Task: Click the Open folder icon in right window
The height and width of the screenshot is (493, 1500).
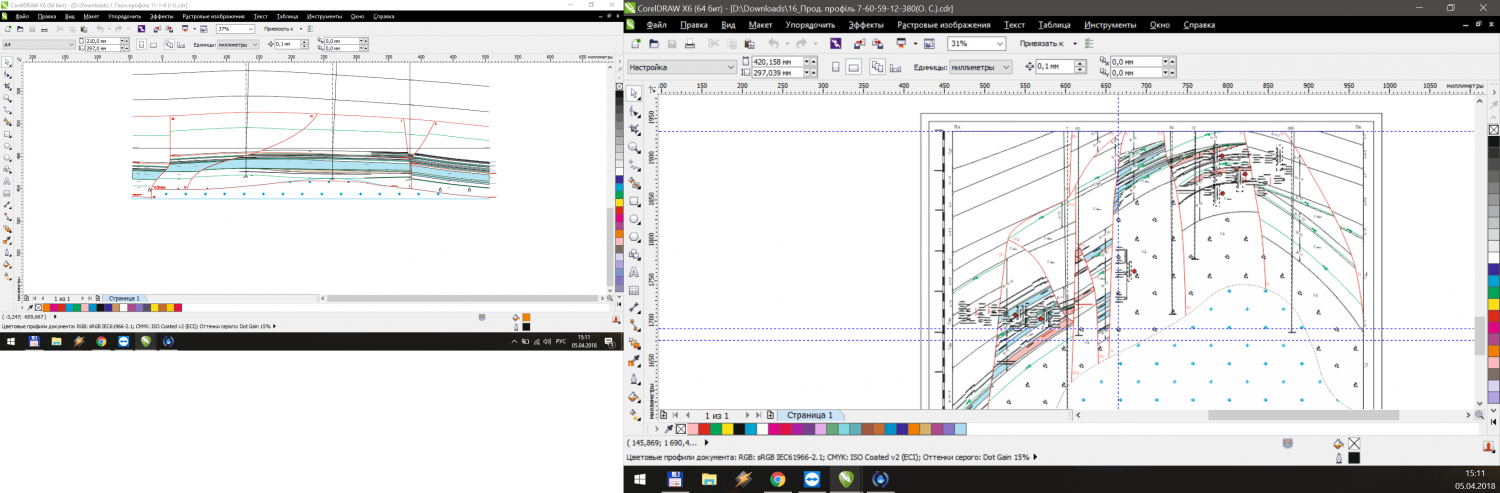Action: 653,44
